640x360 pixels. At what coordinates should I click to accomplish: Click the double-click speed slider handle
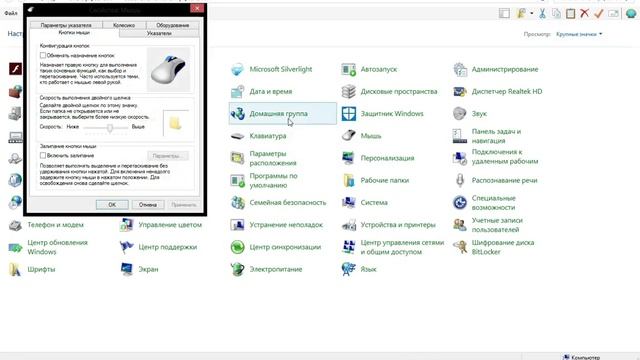[110, 128]
